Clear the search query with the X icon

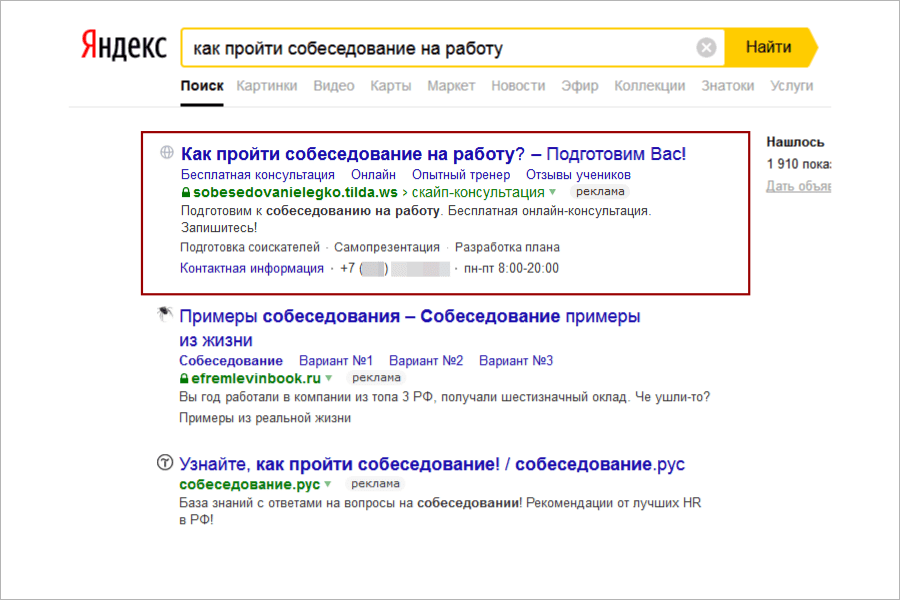(x=706, y=47)
